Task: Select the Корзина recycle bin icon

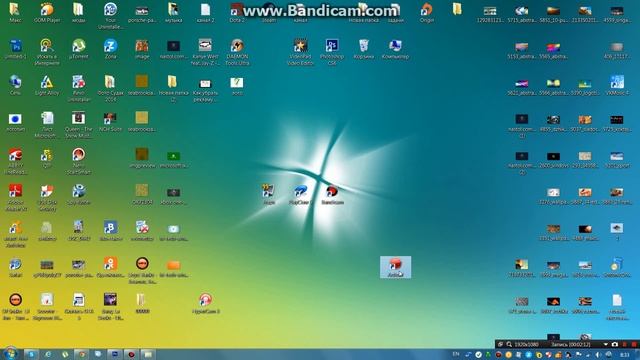Action: coord(364,49)
